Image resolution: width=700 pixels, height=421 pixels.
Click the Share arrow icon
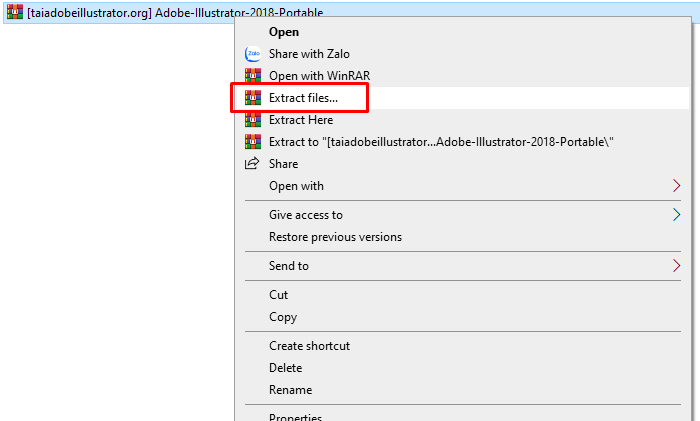[252, 164]
